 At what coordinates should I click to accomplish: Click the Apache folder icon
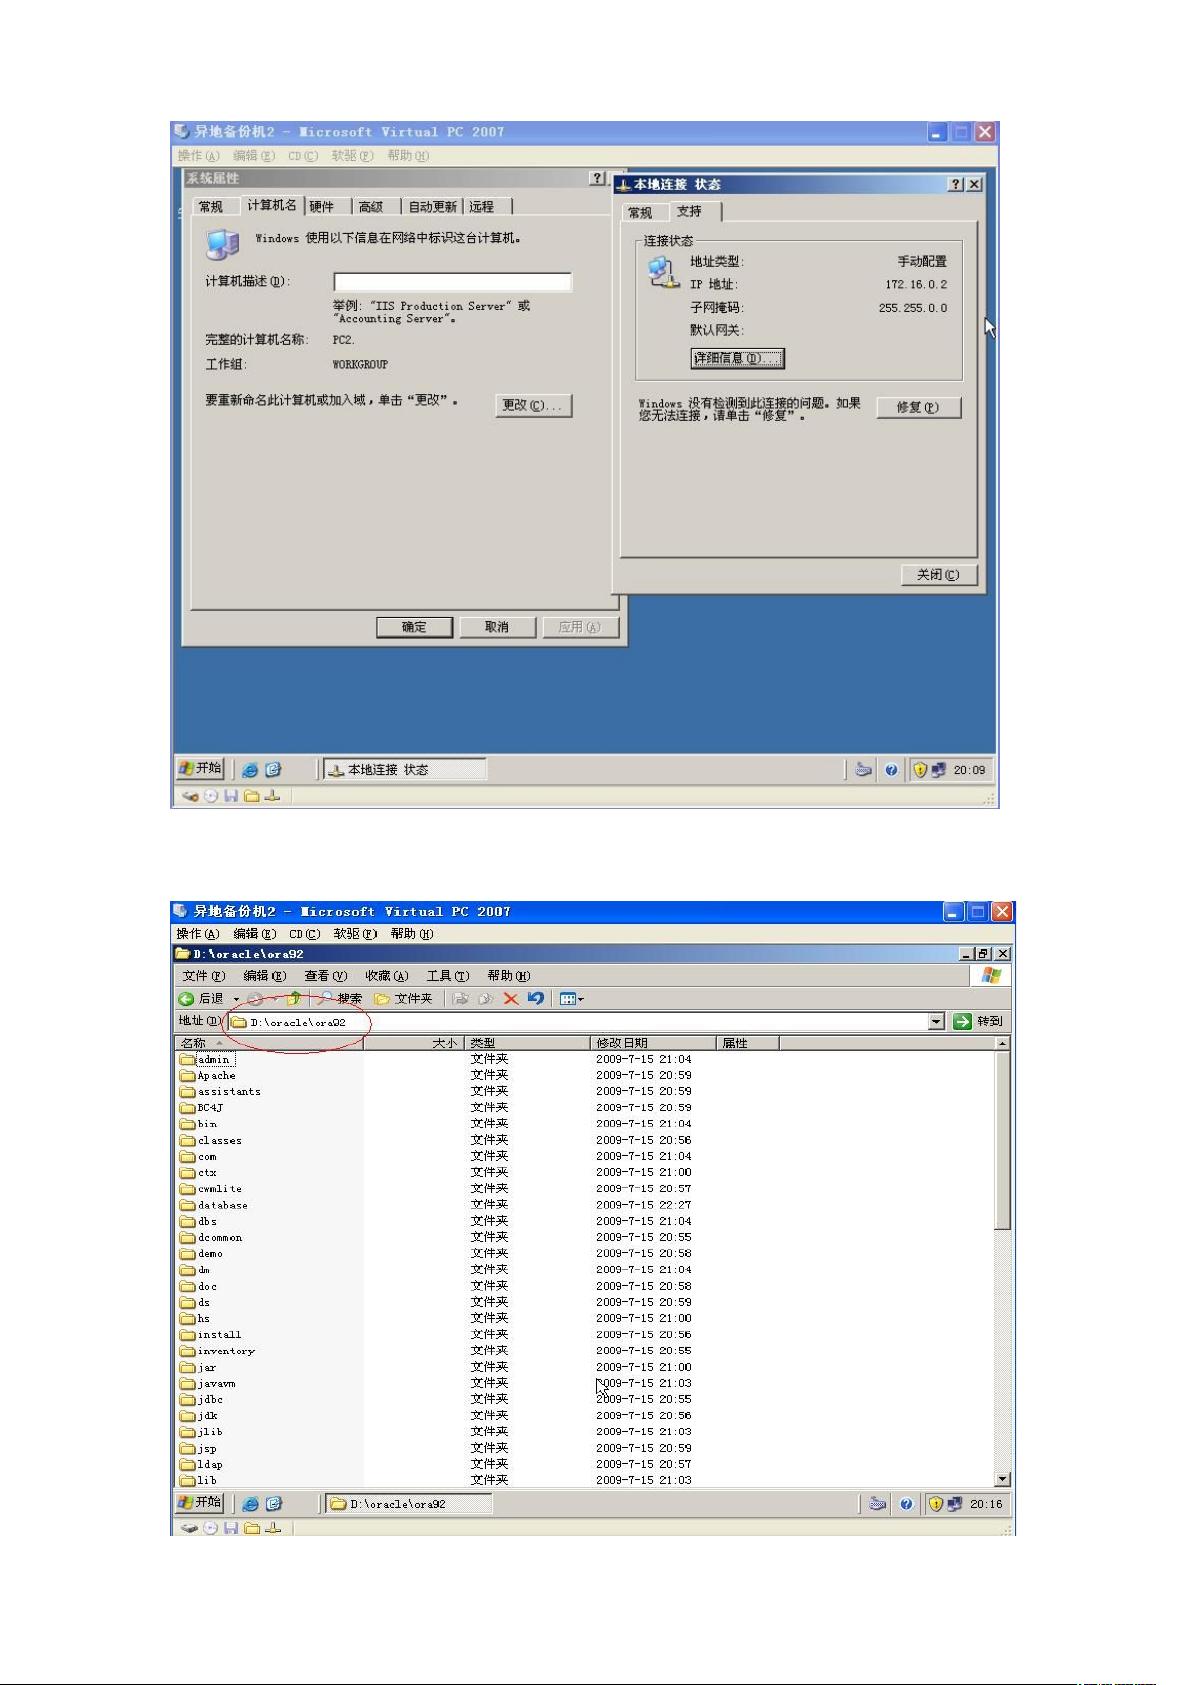[188, 1076]
